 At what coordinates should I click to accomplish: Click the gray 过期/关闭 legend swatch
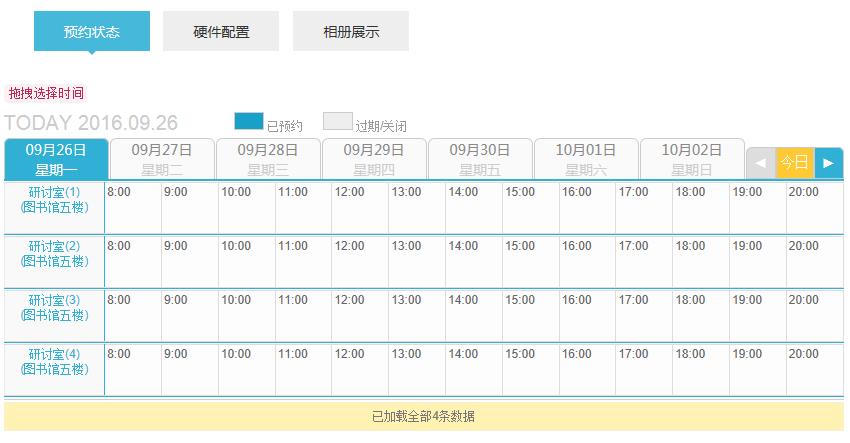pyautogui.click(x=338, y=121)
